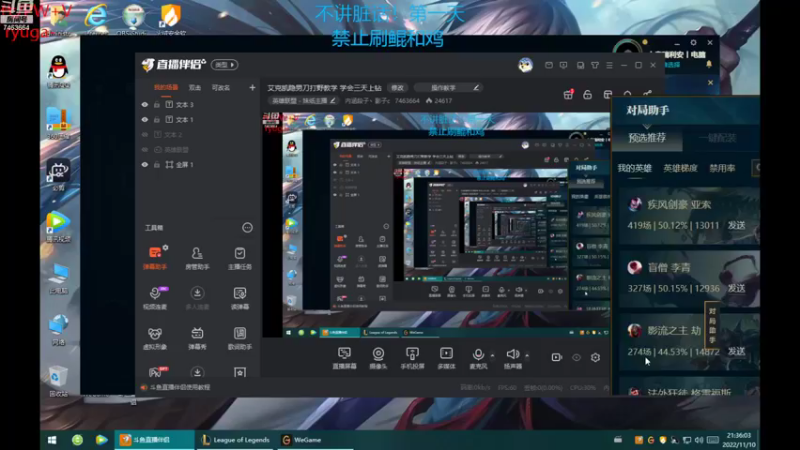Viewport: 800px width, 450px height.
Task: Click the user avatar in title bar
Action: (x=525, y=65)
